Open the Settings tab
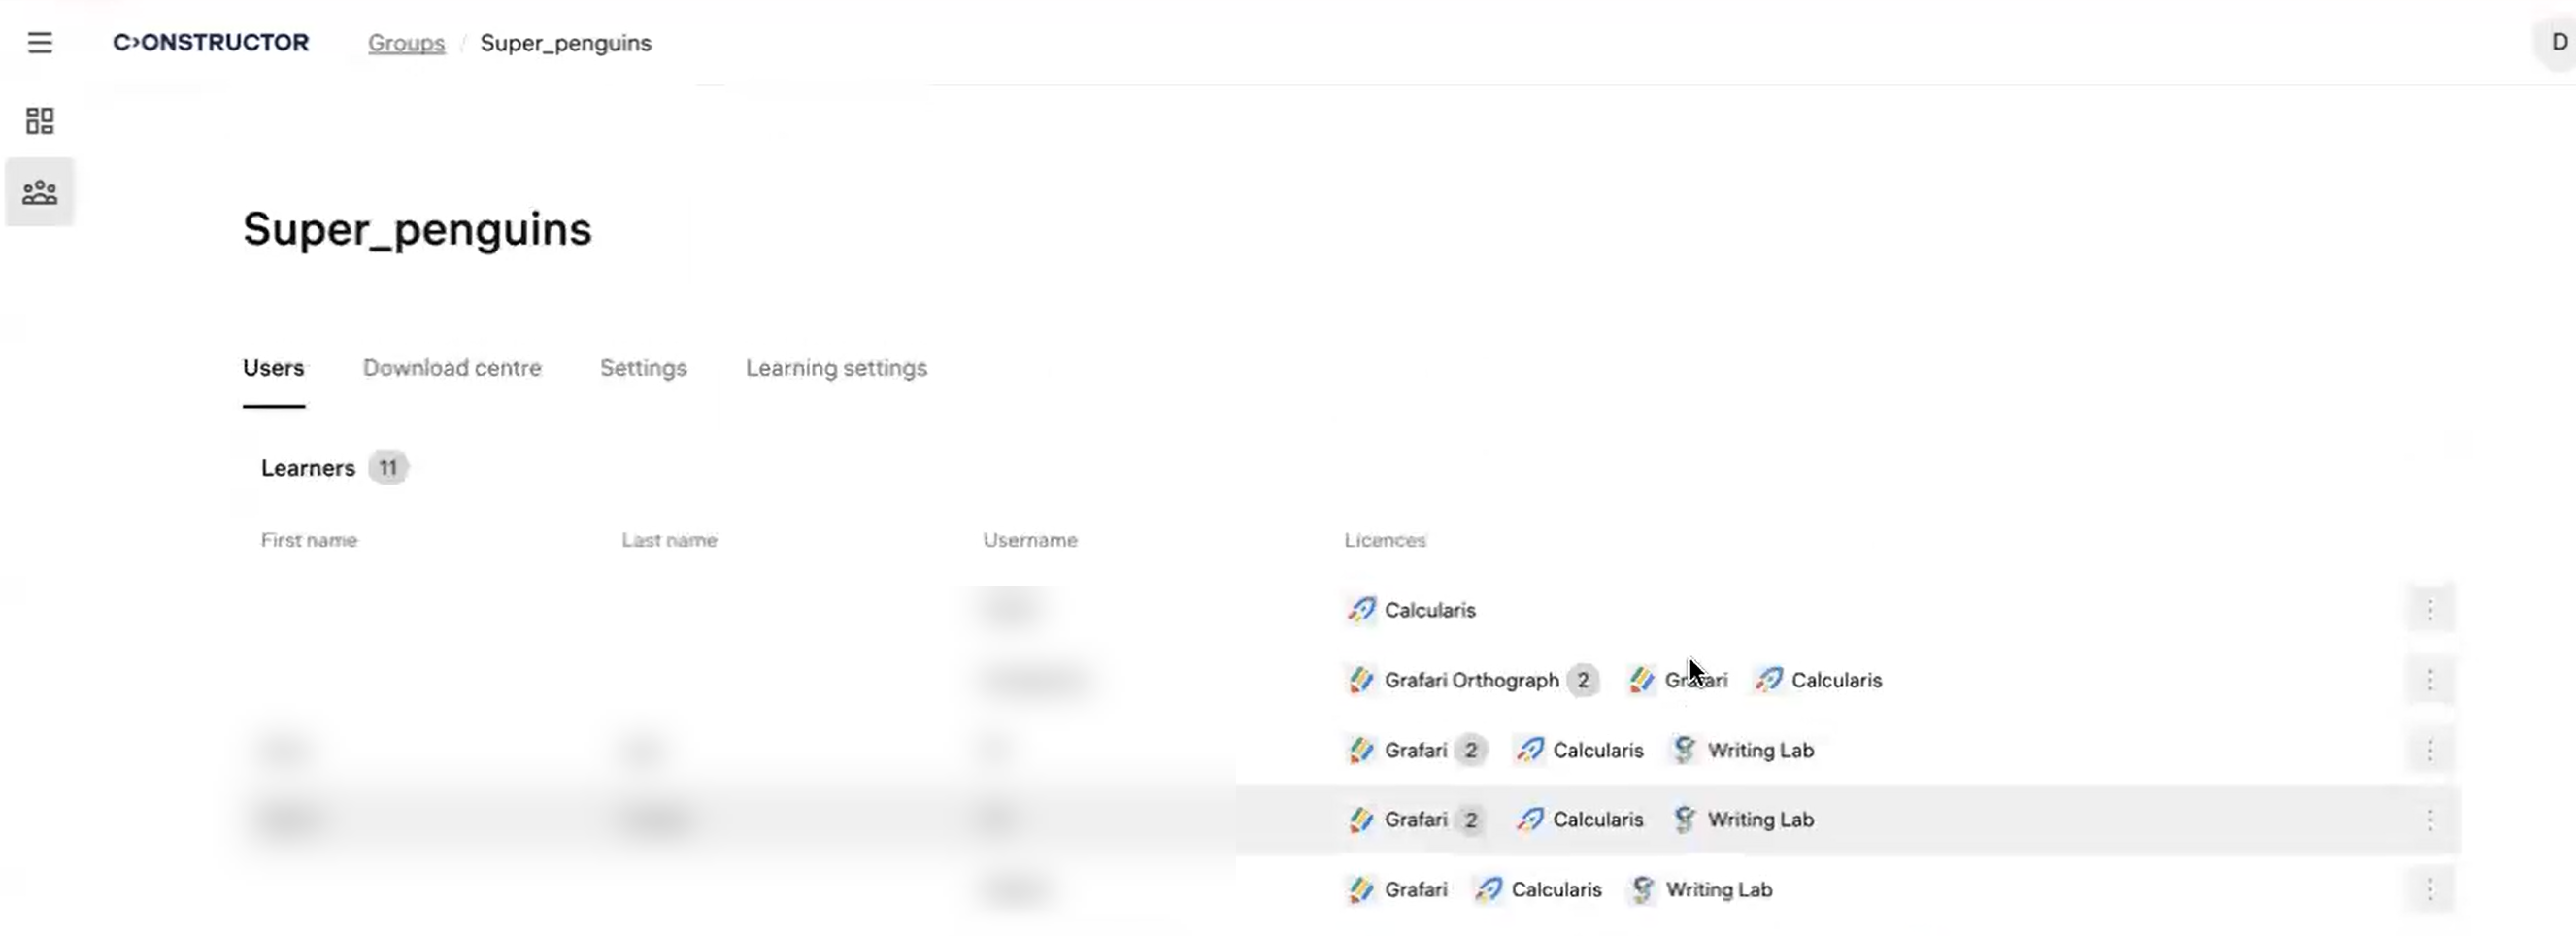This screenshot has width=2576, height=937. [643, 368]
